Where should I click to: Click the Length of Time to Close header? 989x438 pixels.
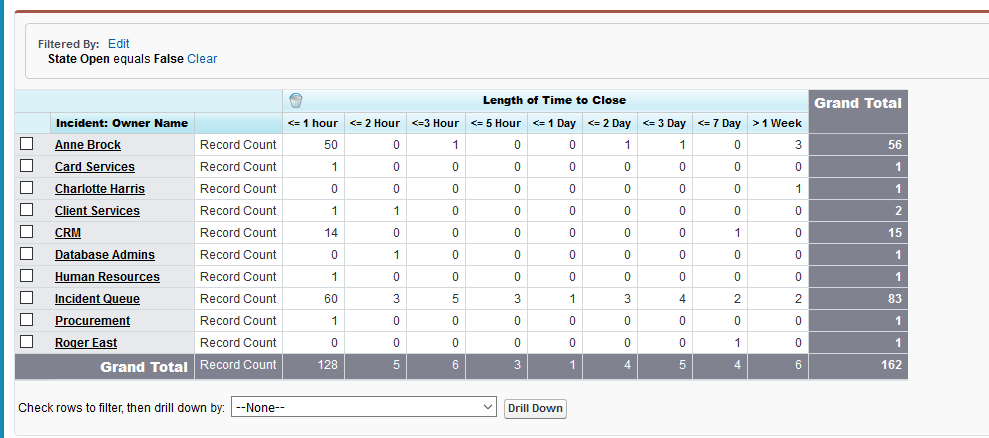pyautogui.click(x=554, y=100)
